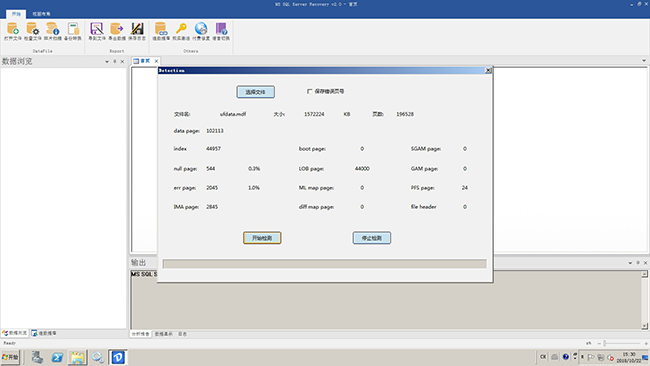Viewport: 650px width, 366px height.
Task: Click the select file button in Detection dialog
Action: (255, 92)
